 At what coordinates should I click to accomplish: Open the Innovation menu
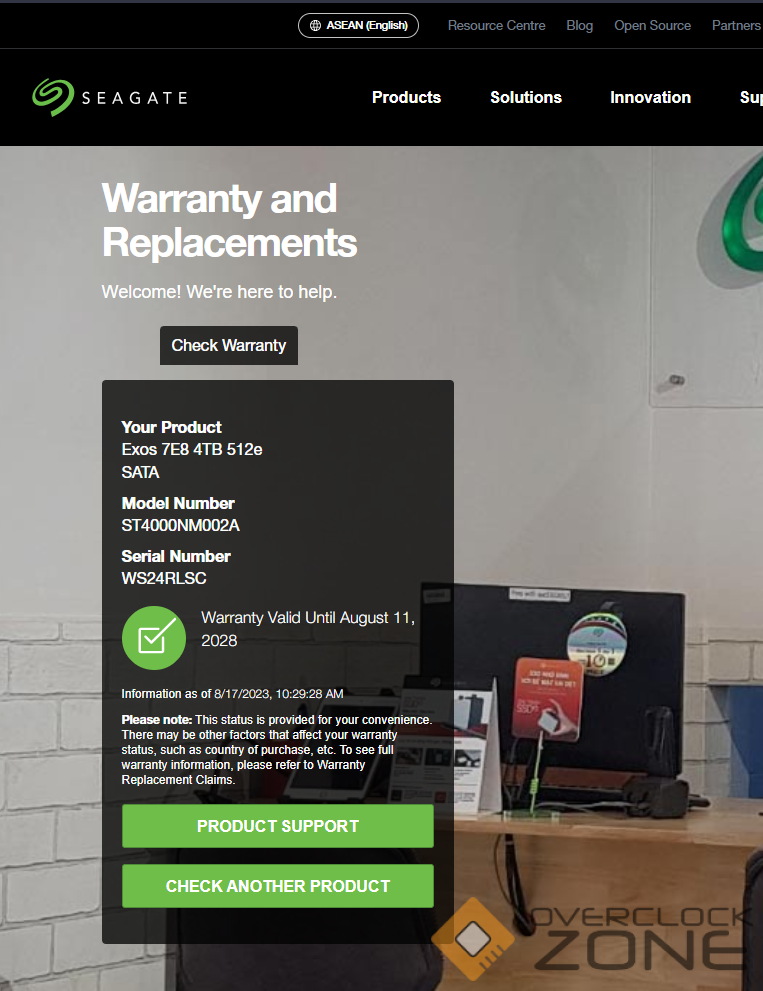point(650,97)
